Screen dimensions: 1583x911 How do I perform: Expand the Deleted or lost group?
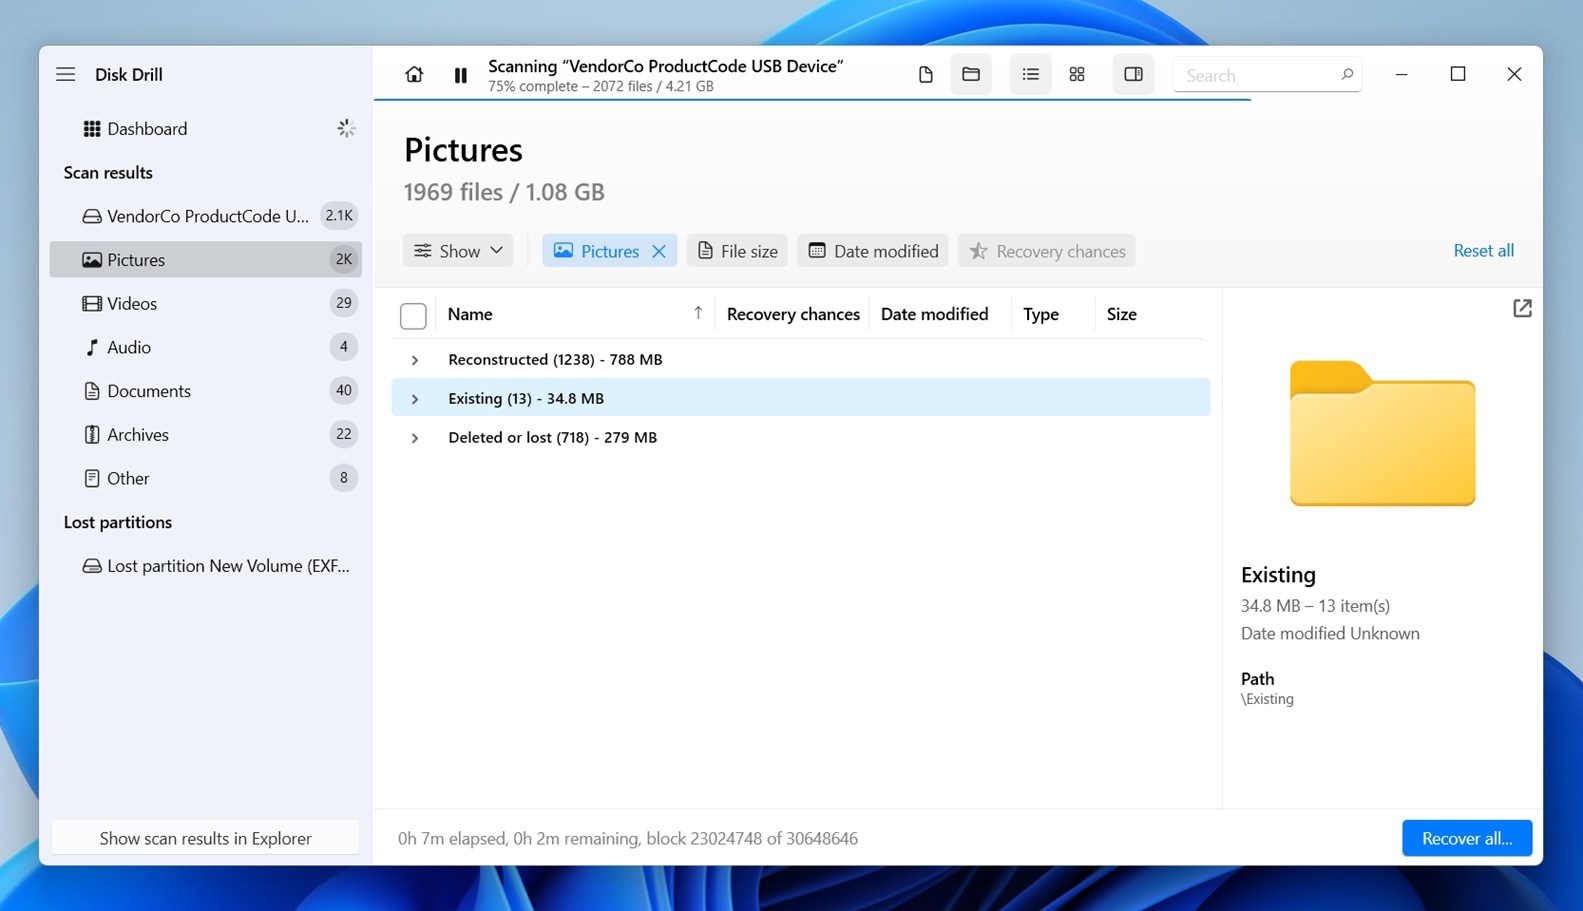[415, 438]
